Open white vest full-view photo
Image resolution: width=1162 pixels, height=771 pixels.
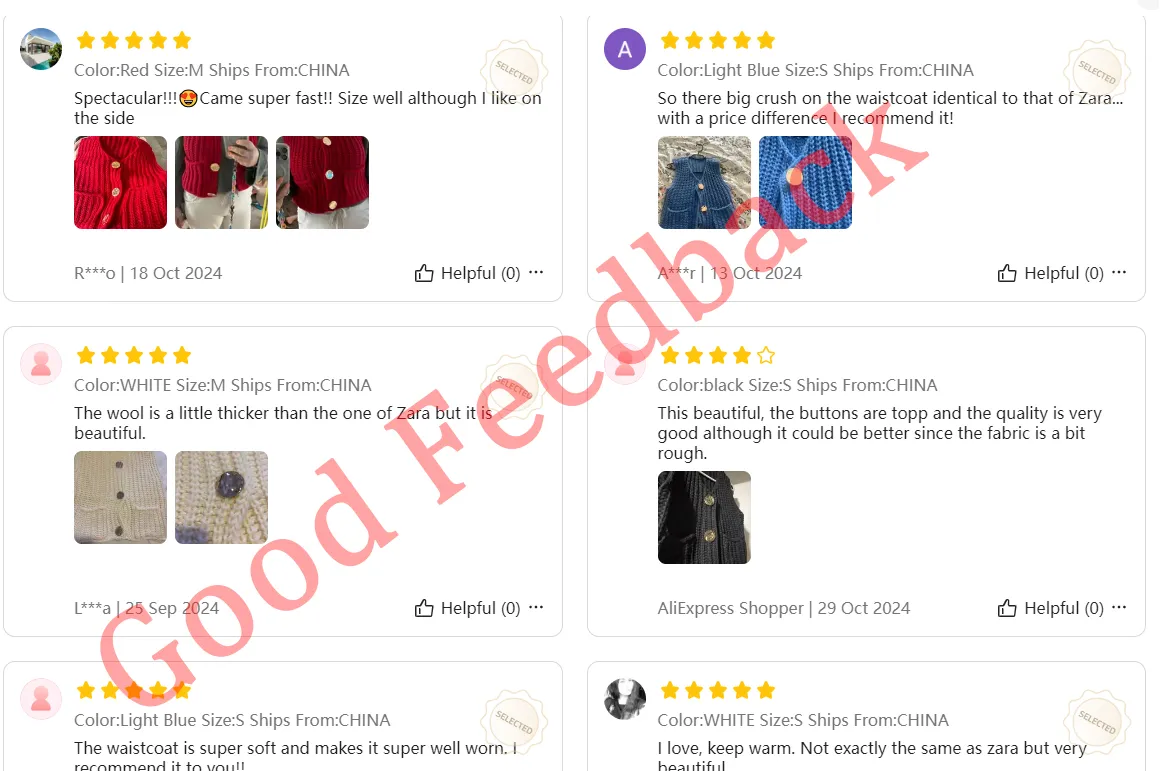(x=120, y=497)
